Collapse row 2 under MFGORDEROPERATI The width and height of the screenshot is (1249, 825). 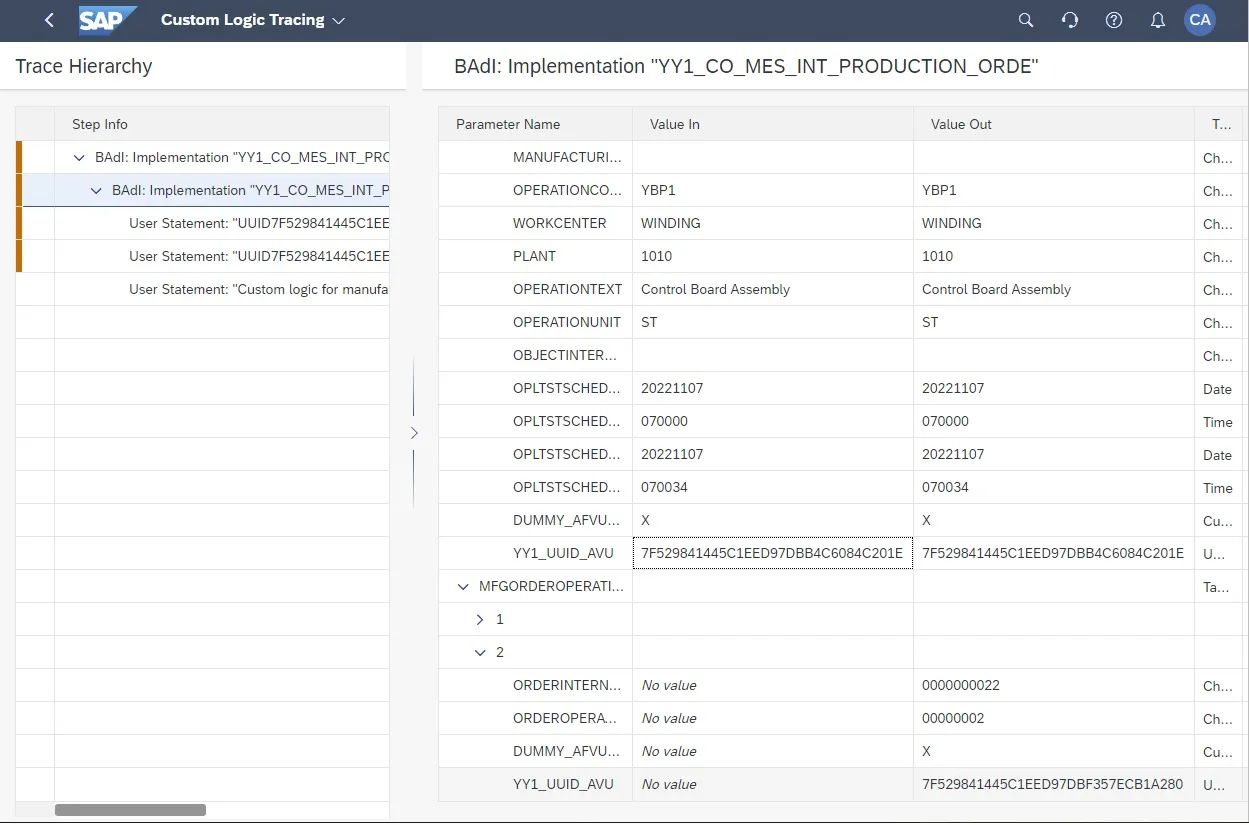[480, 653]
